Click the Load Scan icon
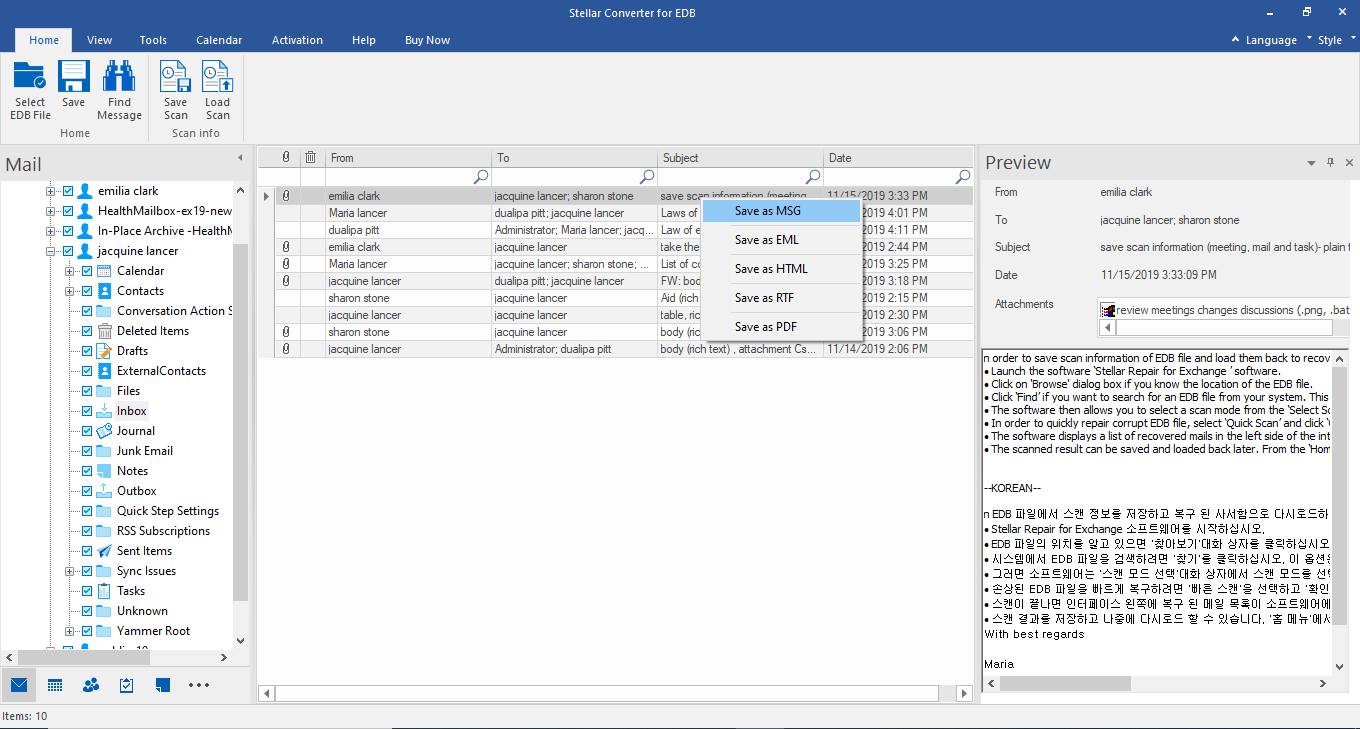This screenshot has height=729, width=1360. coord(217,76)
